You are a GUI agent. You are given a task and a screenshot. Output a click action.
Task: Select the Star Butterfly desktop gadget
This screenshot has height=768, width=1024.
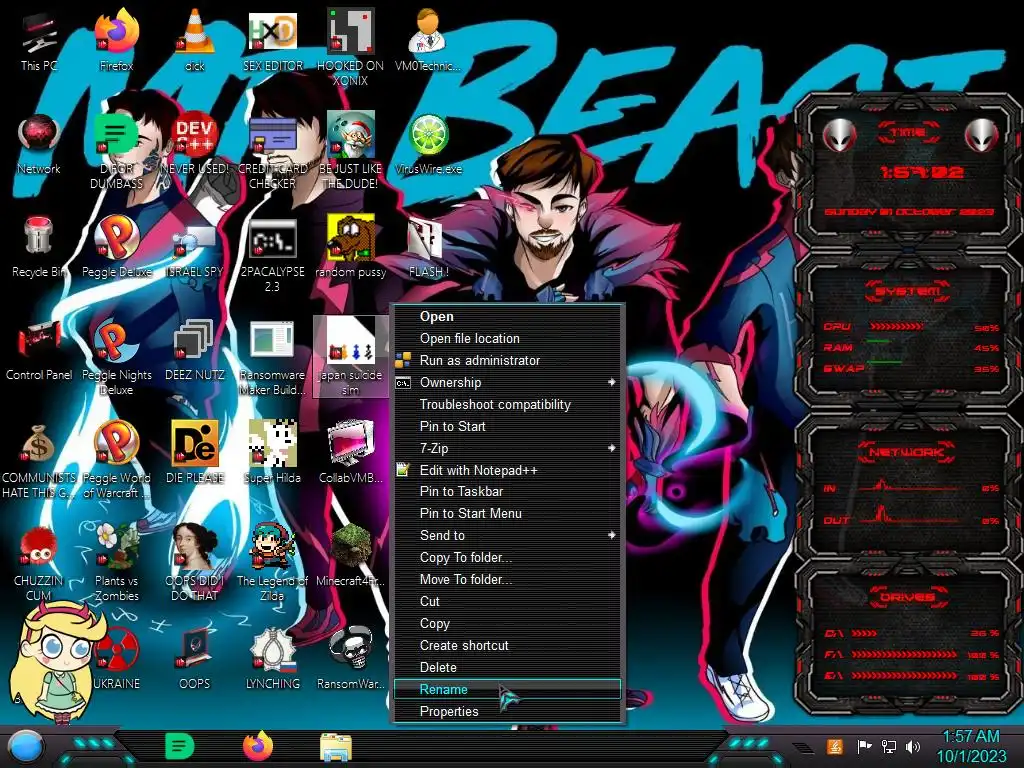click(56, 661)
